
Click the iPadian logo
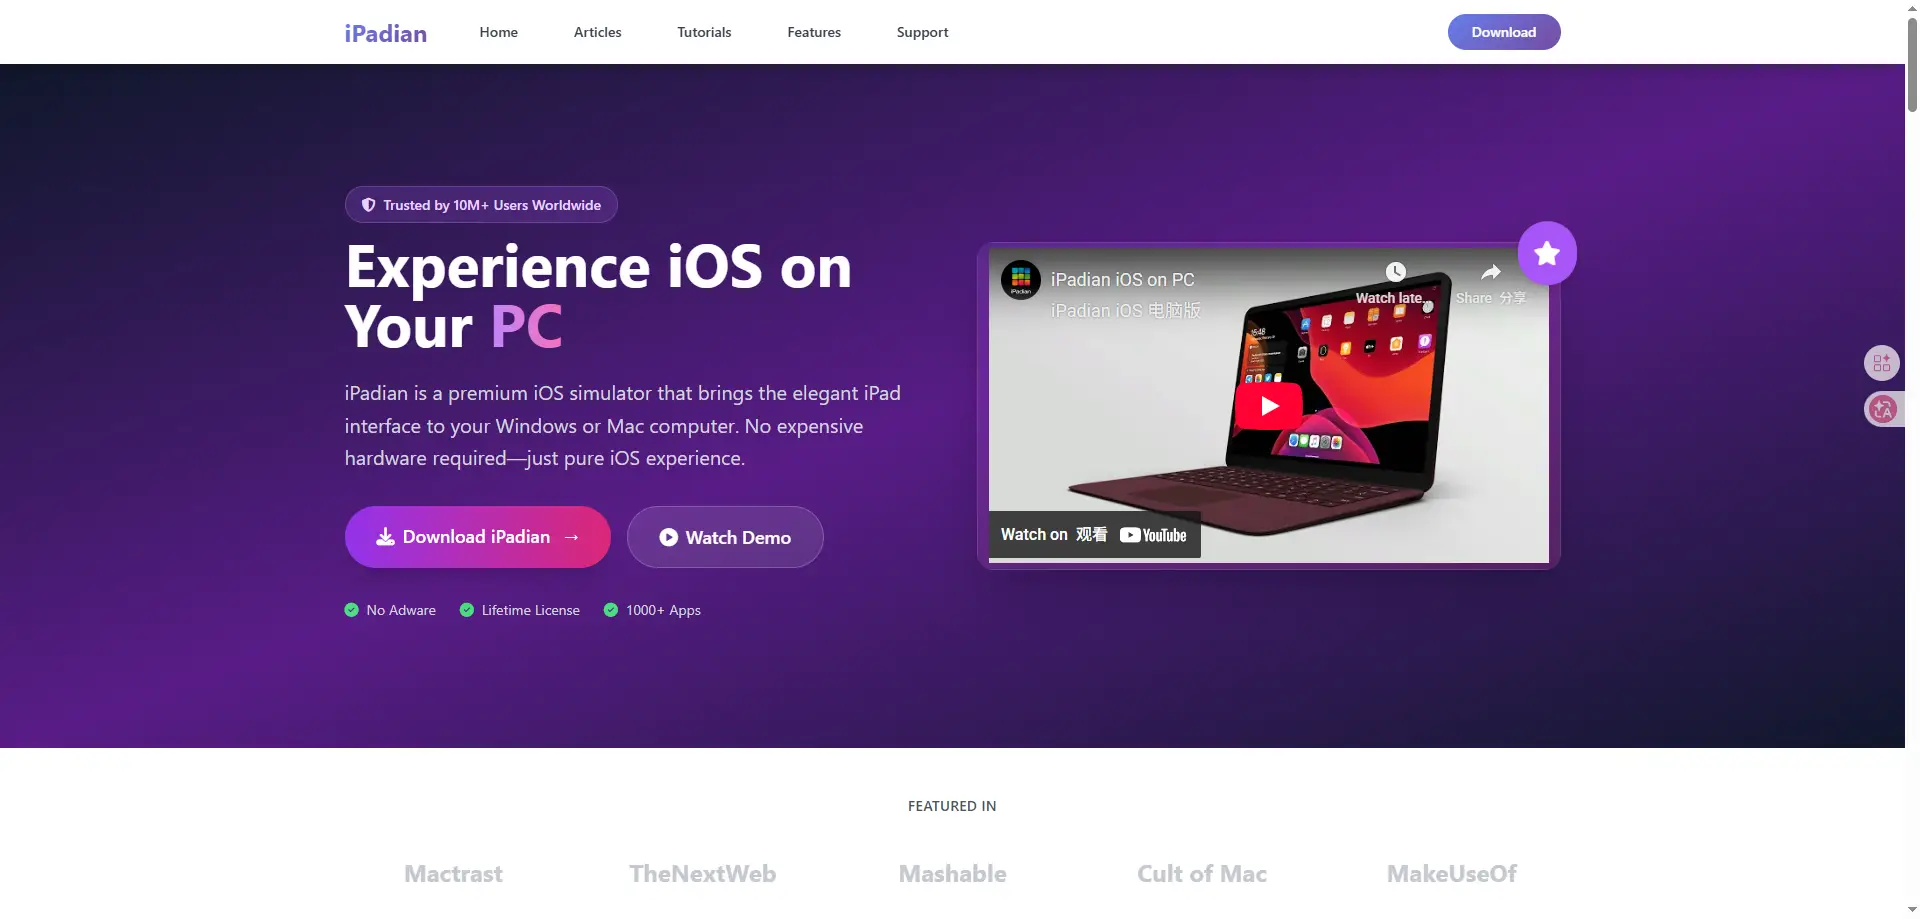(x=386, y=33)
